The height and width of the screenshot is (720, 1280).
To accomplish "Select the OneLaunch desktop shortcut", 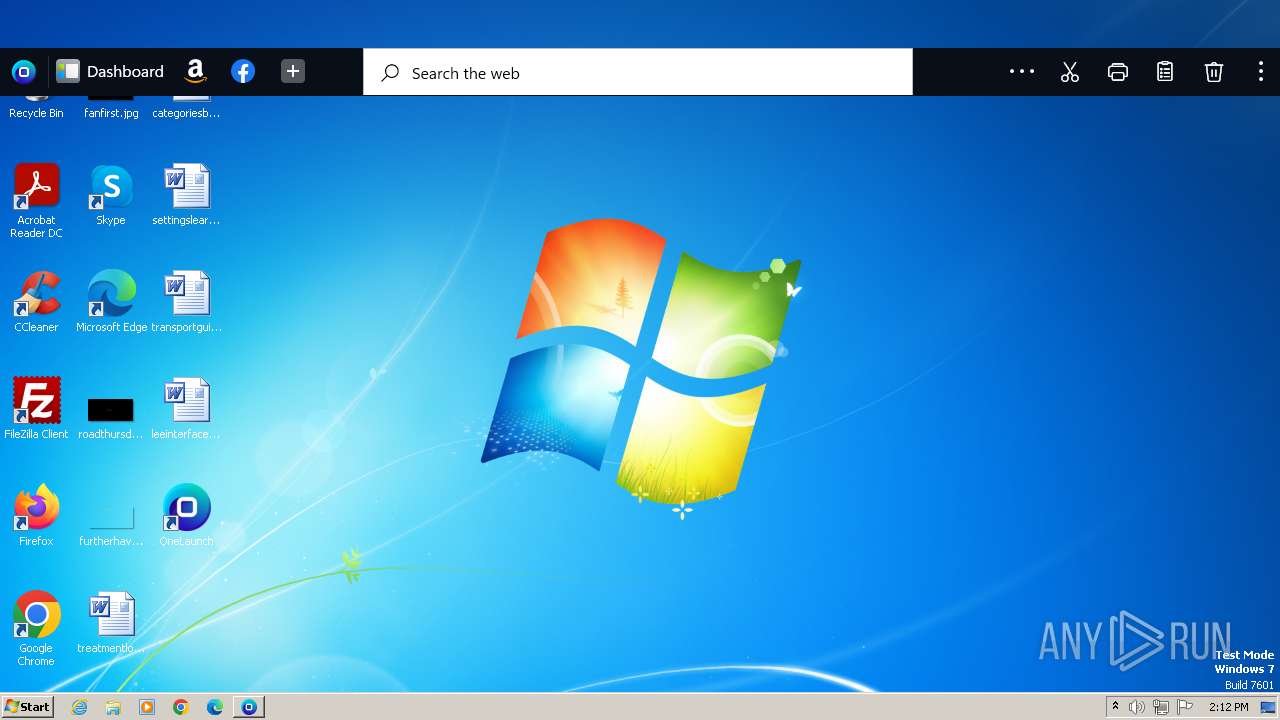I will (186, 516).
